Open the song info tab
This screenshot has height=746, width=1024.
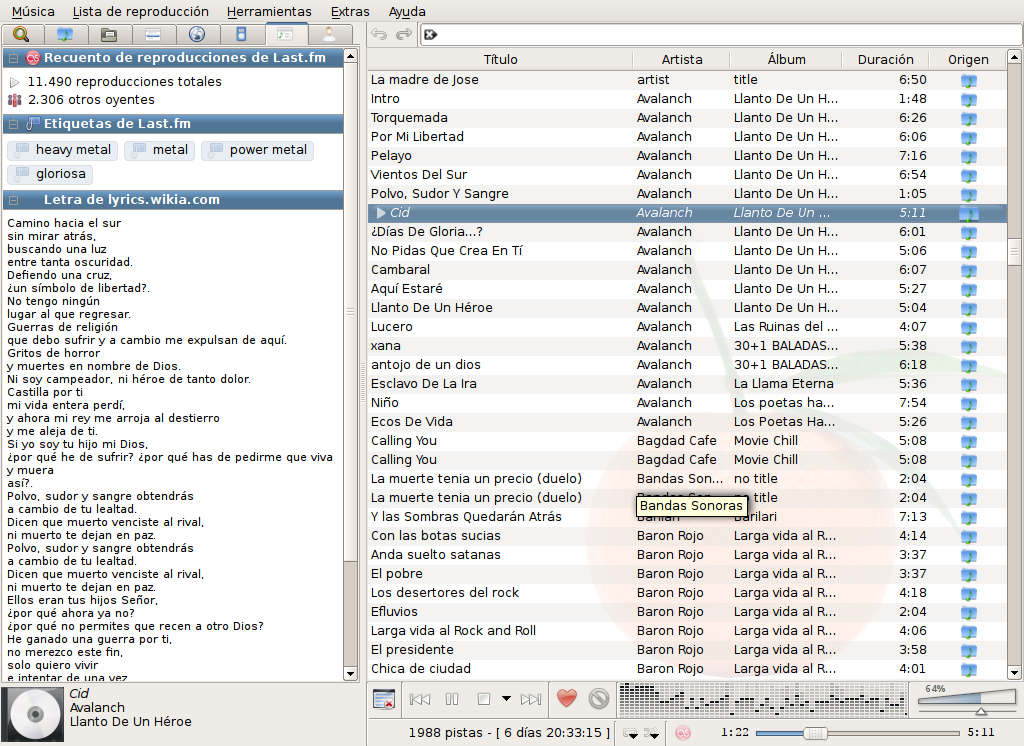tap(285, 34)
